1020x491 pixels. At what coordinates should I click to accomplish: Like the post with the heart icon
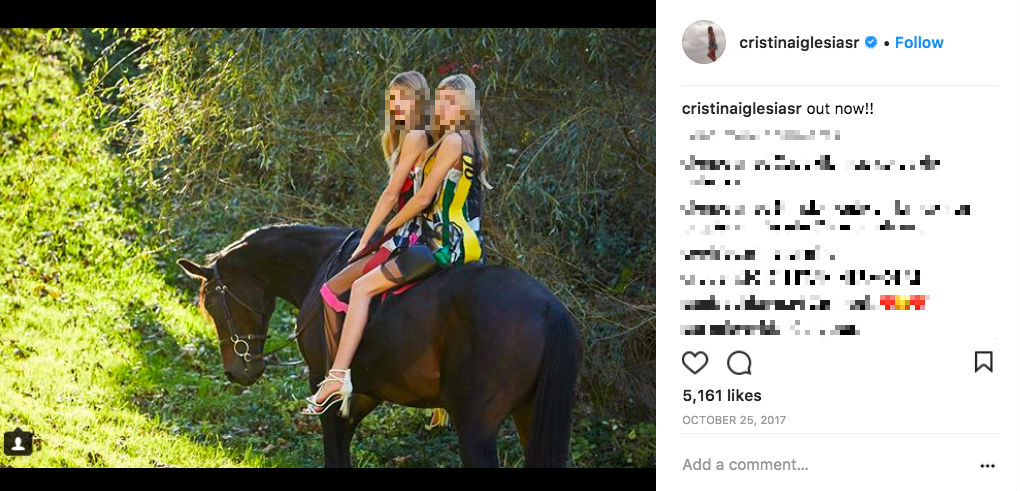pos(695,362)
